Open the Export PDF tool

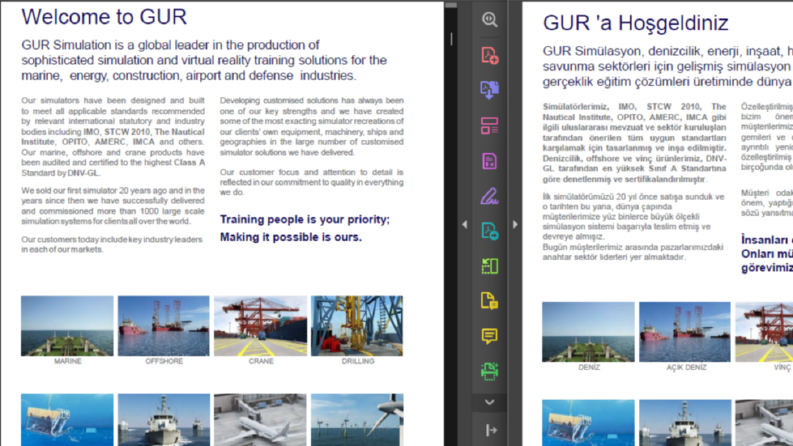[x=489, y=90]
